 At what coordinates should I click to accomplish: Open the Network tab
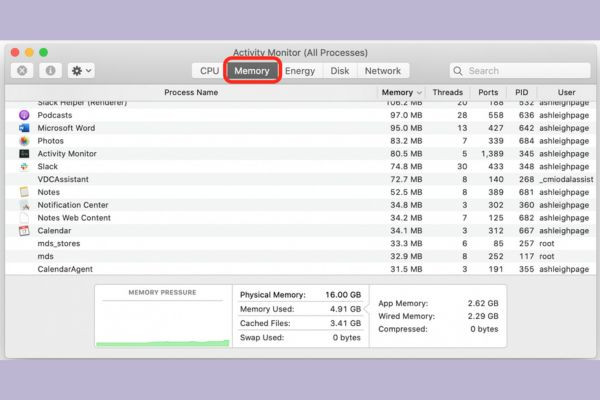383,71
